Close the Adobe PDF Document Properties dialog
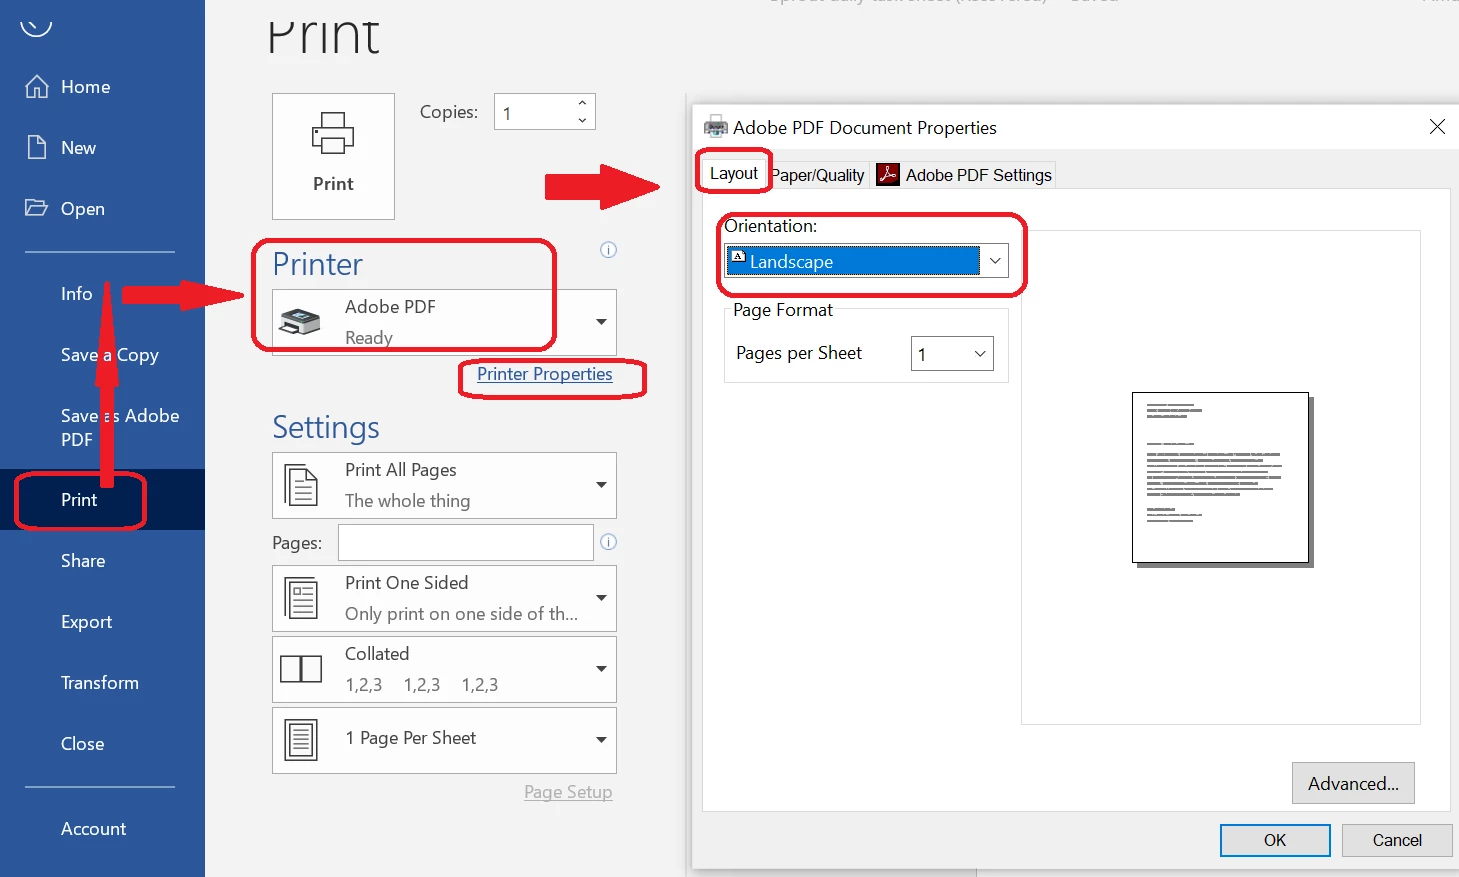 pos(1437,127)
